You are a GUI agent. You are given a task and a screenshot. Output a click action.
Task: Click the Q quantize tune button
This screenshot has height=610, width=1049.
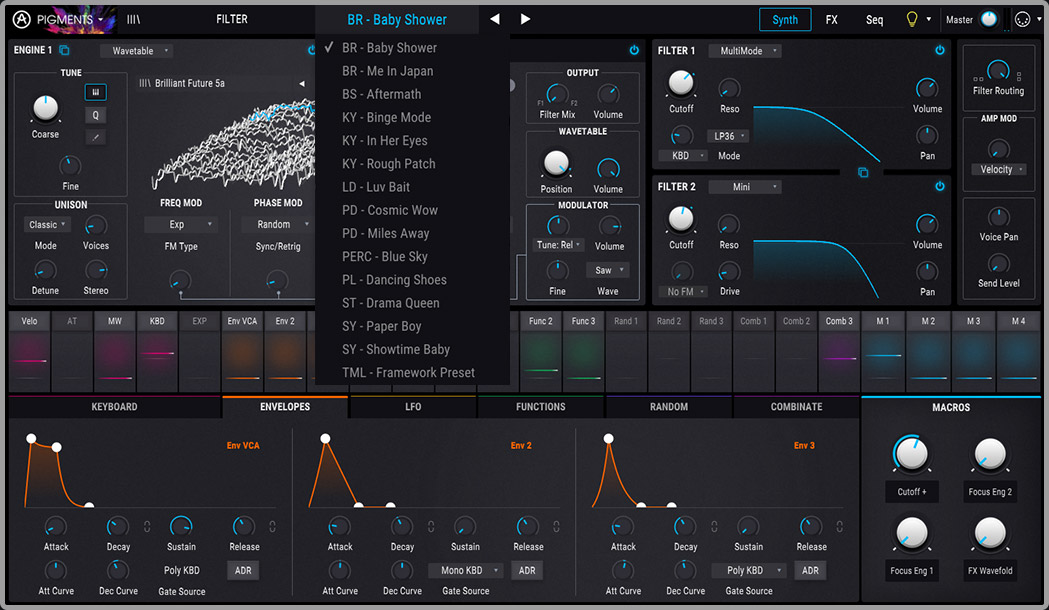pyautogui.click(x=96, y=115)
